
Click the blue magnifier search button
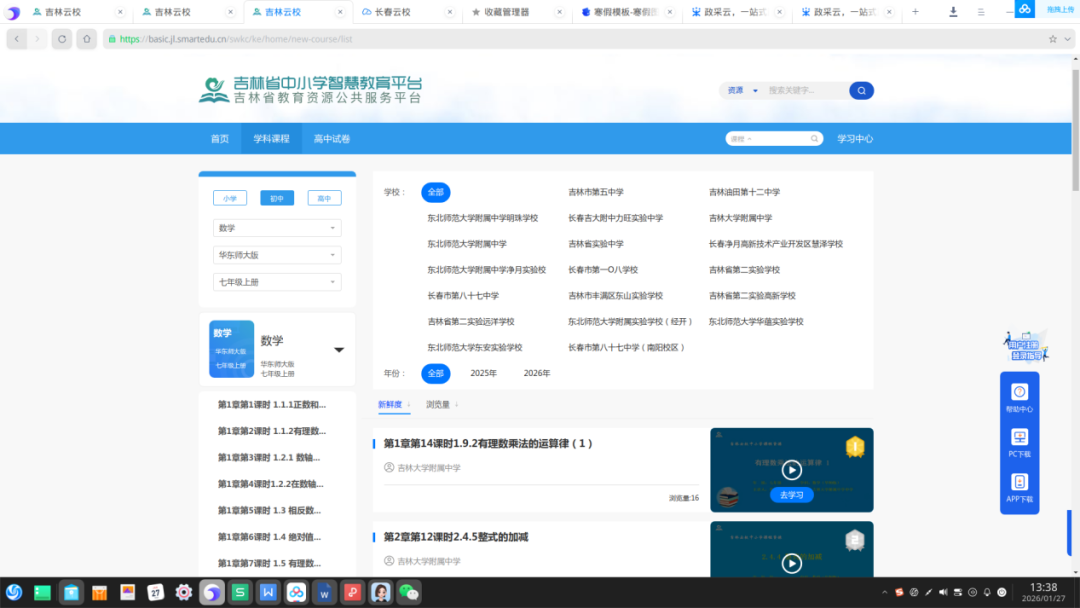tap(861, 90)
